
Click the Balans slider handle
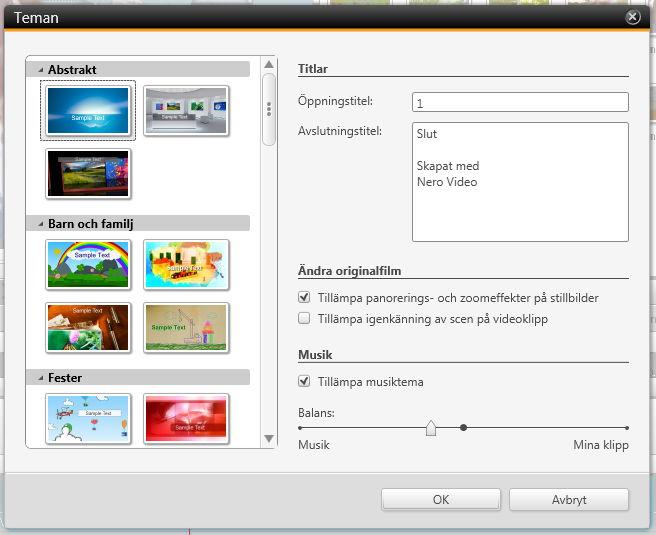[431, 428]
